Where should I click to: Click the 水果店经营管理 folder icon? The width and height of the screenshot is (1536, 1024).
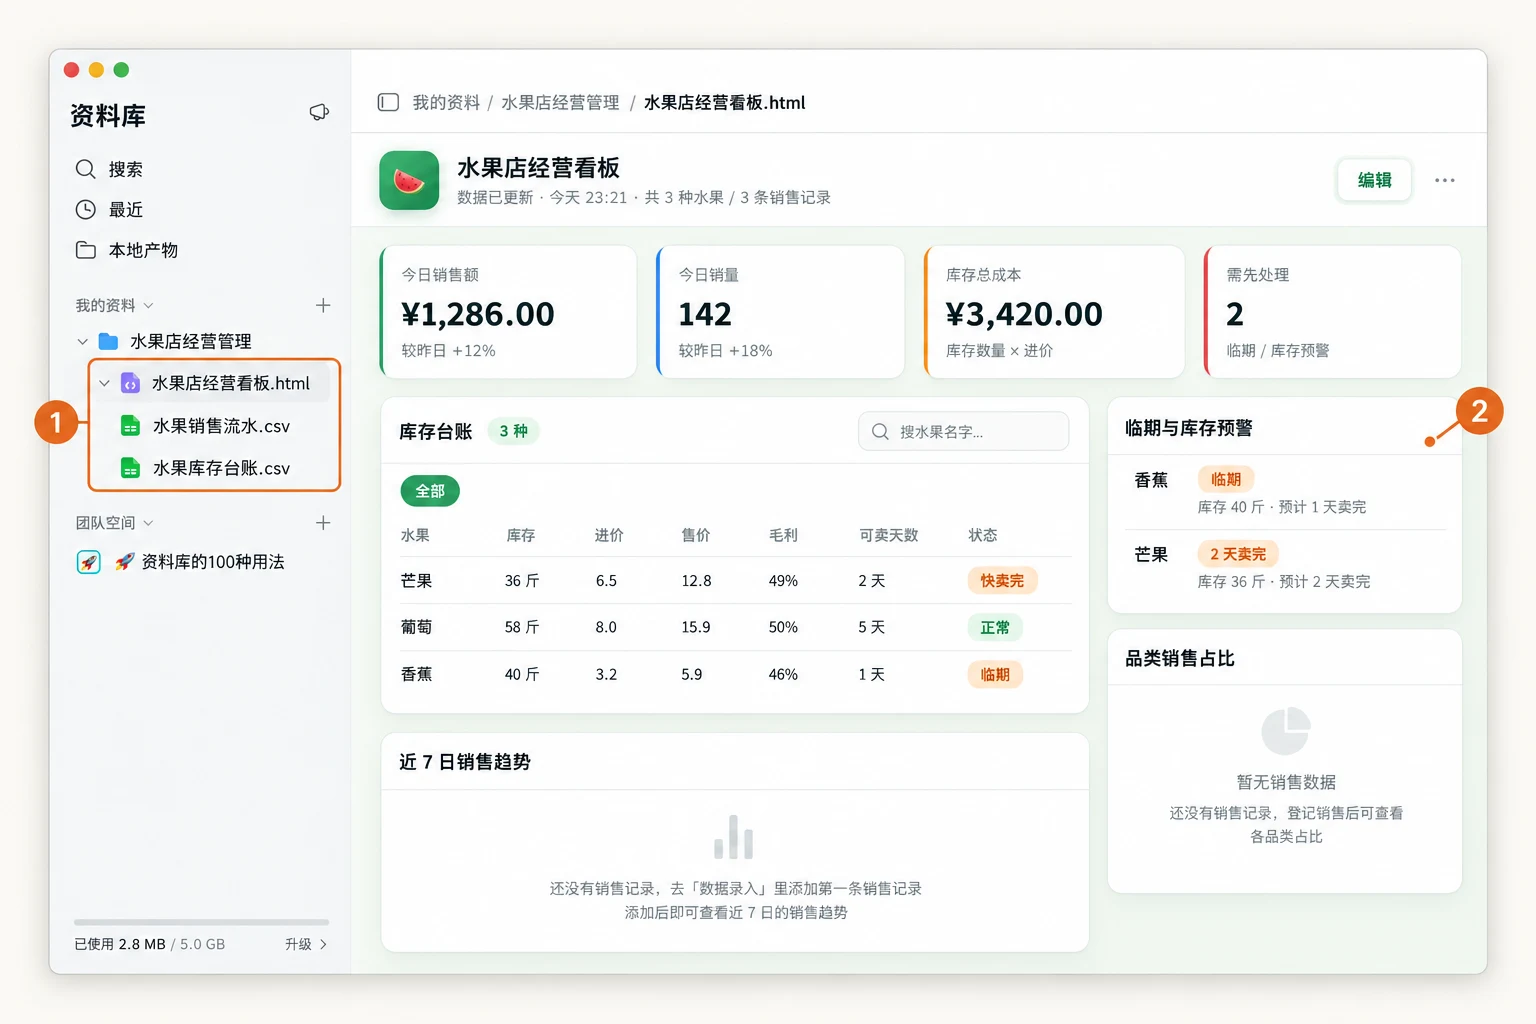tap(109, 342)
